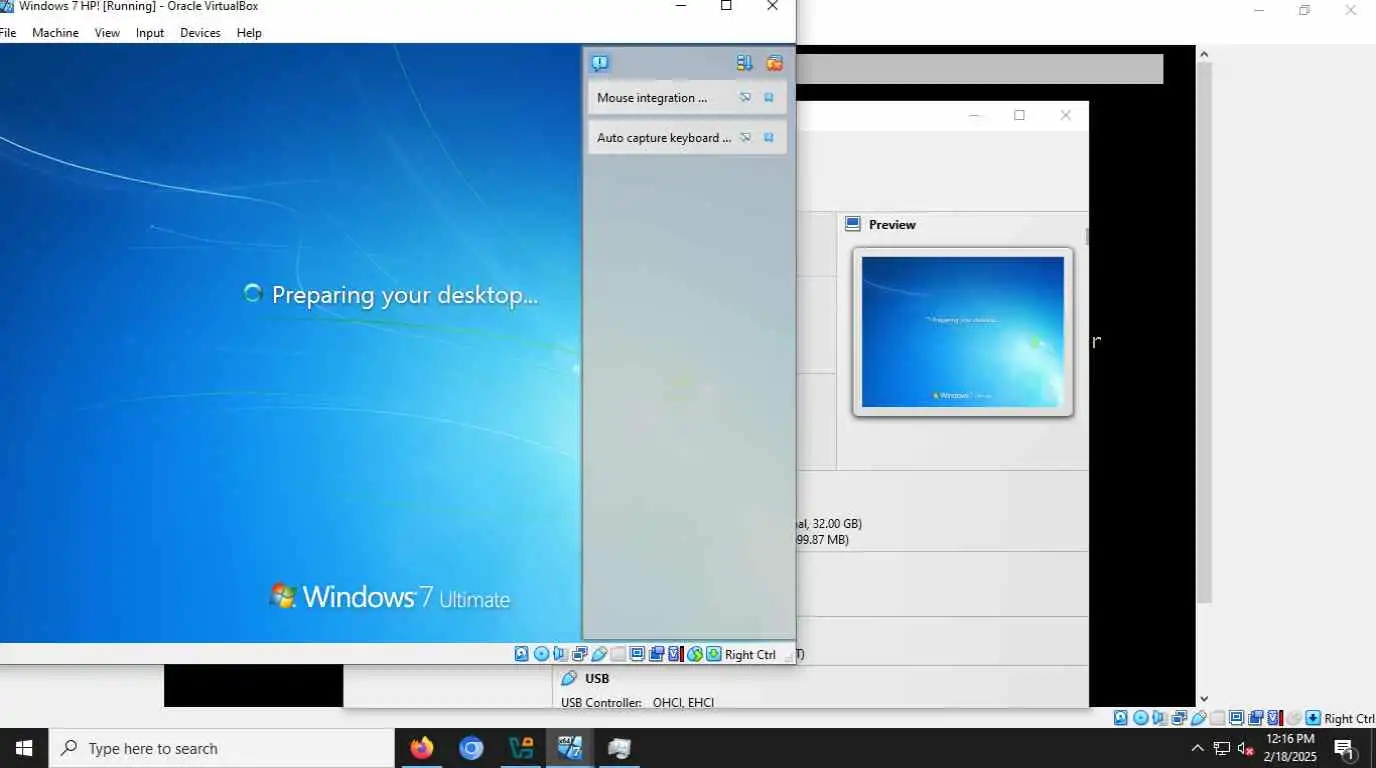Image resolution: width=1376 pixels, height=768 pixels.
Task: Click the delete finished notifications icon
Action: pos(774,63)
